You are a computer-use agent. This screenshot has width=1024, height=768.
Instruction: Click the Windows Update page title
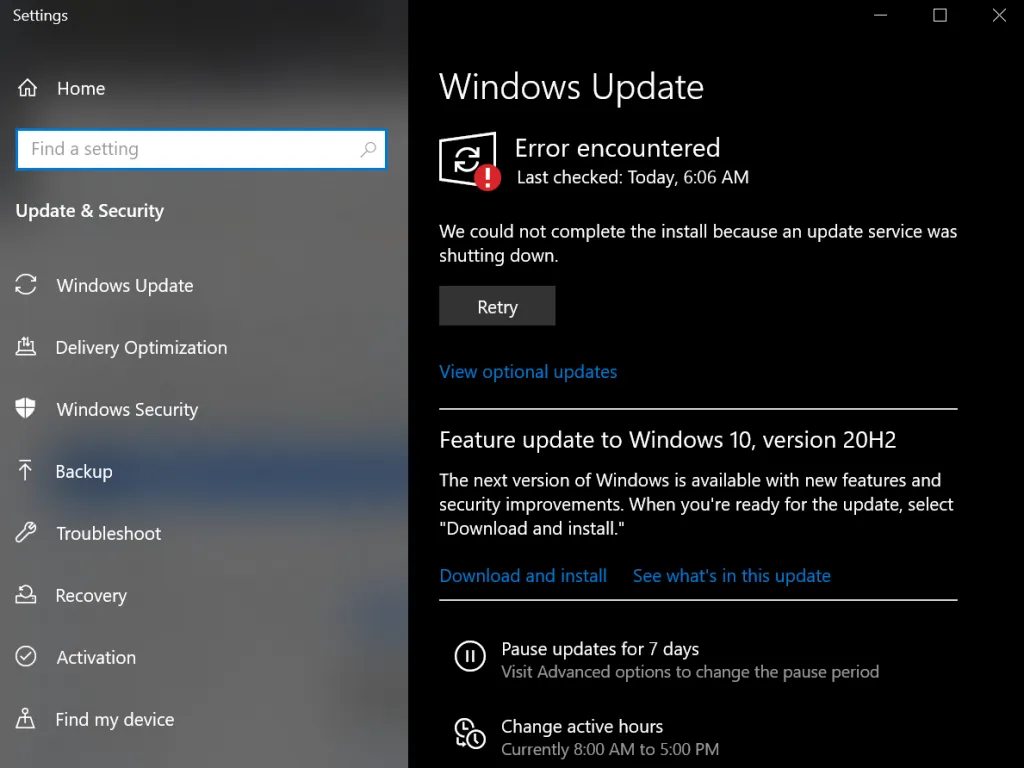(x=571, y=87)
